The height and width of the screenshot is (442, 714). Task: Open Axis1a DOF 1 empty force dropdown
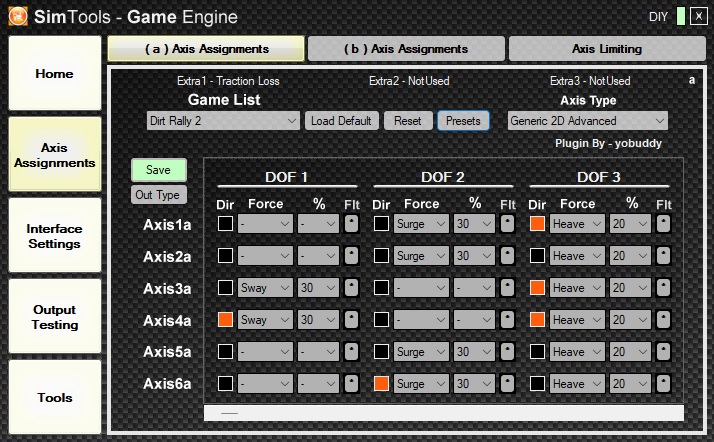click(265, 224)
